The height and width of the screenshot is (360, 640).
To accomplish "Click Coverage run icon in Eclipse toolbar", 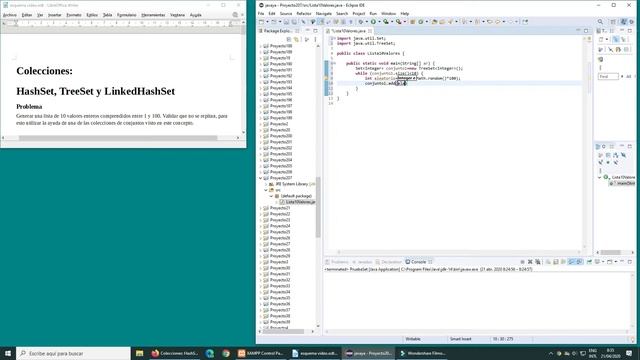I will pyautogui.click(x=386, y=22).
